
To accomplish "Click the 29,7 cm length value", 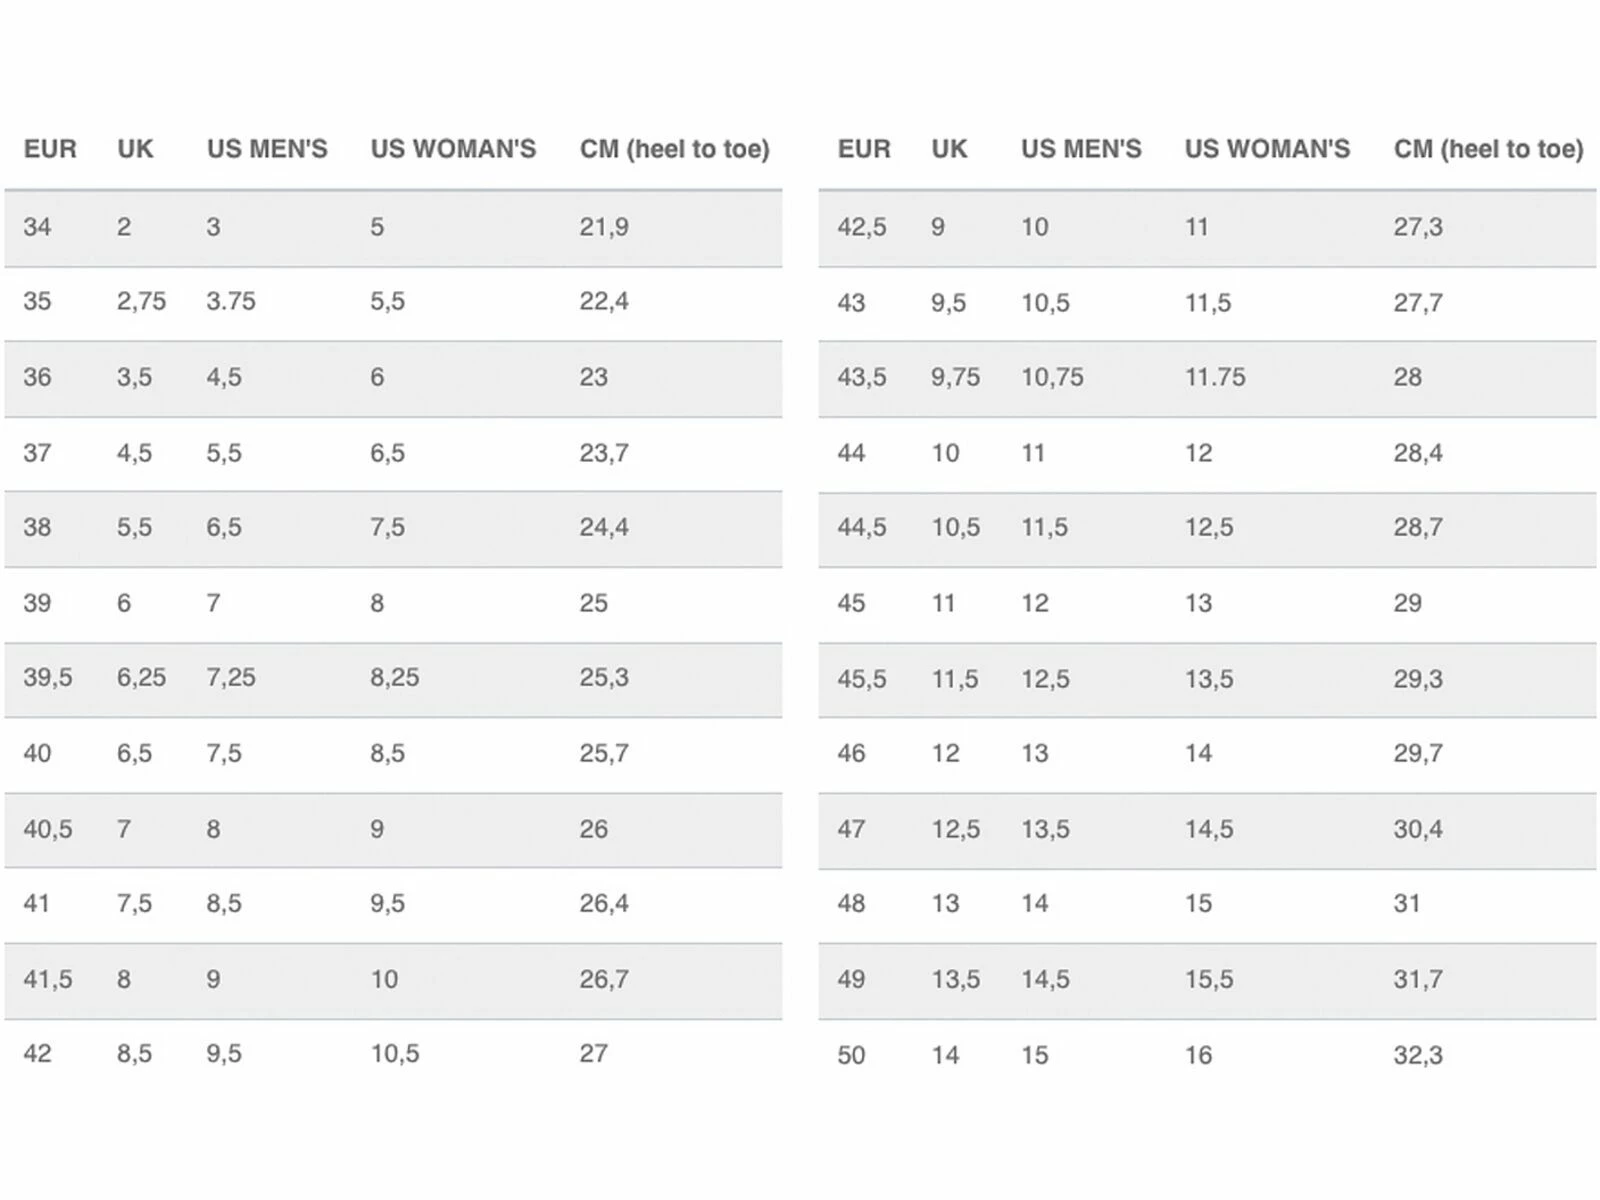I will pos(1418,753).
